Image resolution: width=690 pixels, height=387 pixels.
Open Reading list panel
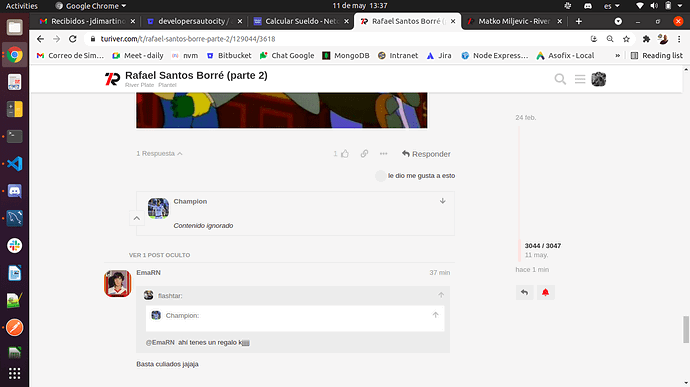point(657,55)
